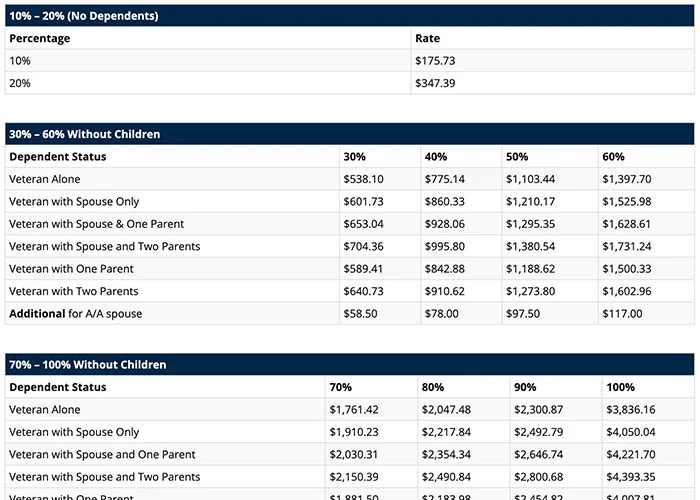Click the 100% column header
The image size is (700, 500).
point(620,387)
